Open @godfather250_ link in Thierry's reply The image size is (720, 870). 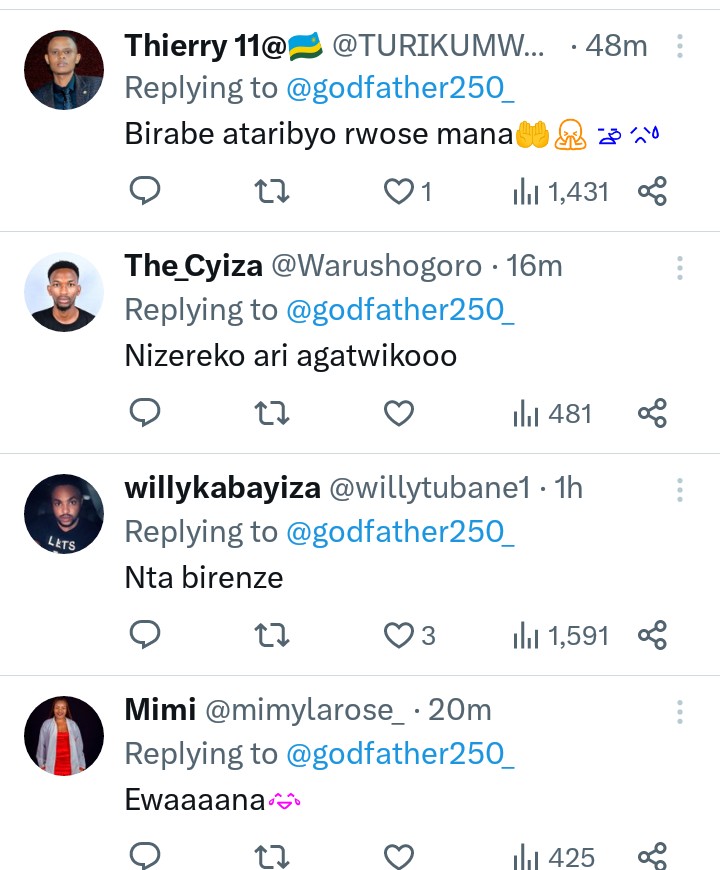pyautogui.click(x=400, y=88)
